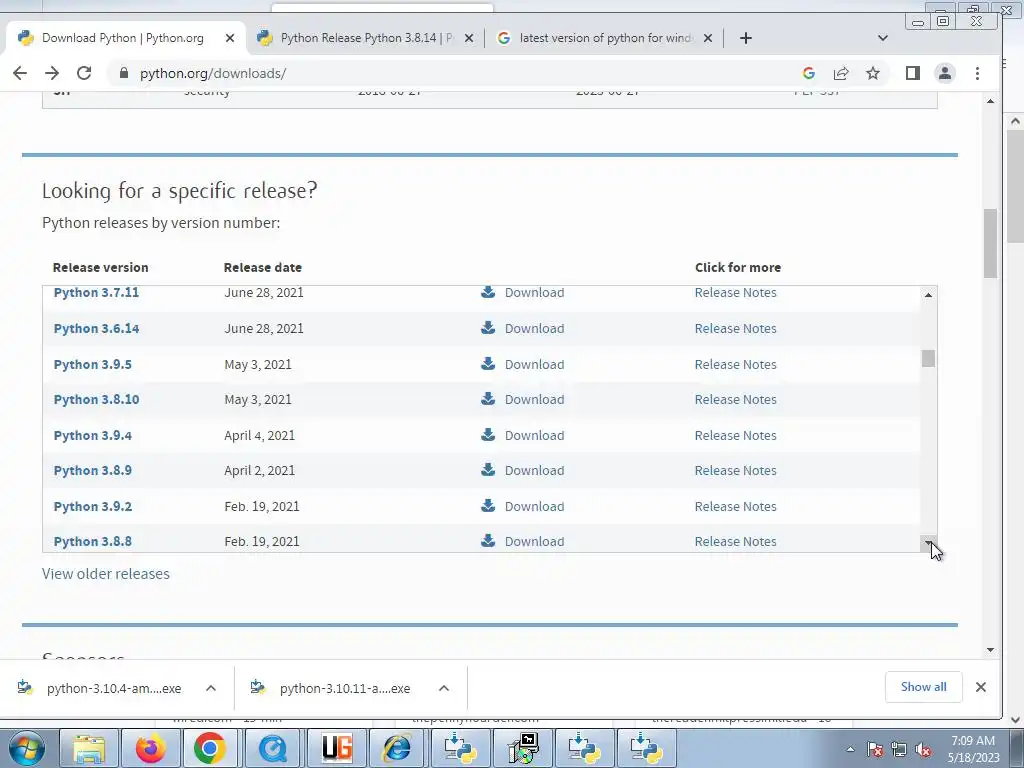Click the download icon for Python 3.8.10
The width and height of the screenshot is (1024, 768).
pos(488,398)
